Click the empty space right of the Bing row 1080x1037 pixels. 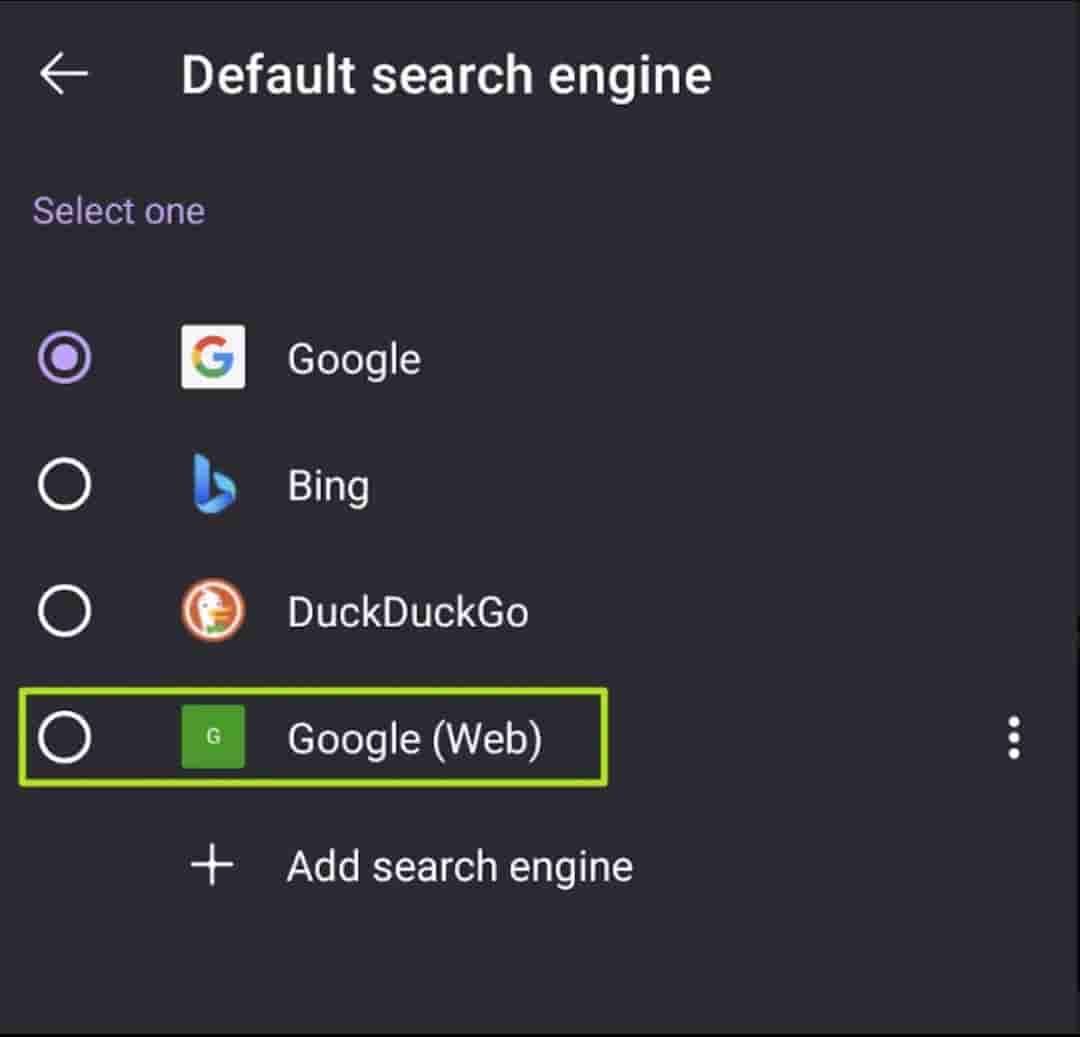[x=750, y=486]
